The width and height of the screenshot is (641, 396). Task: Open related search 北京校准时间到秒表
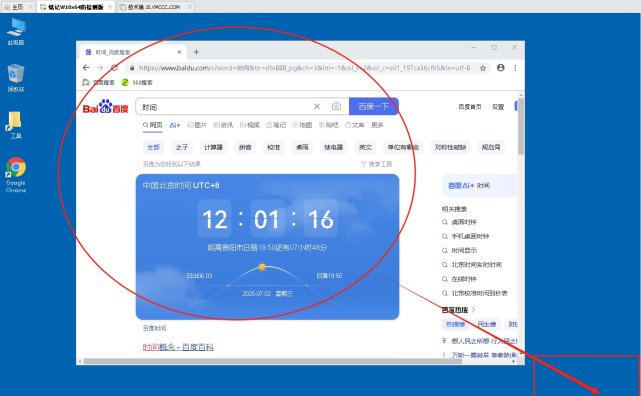coord(480,293)
